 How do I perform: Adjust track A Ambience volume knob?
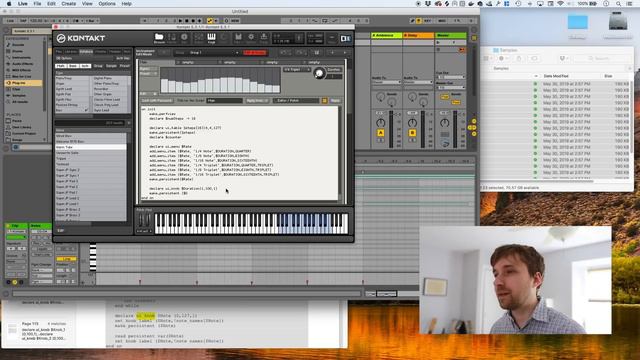[x=380, y=122]
